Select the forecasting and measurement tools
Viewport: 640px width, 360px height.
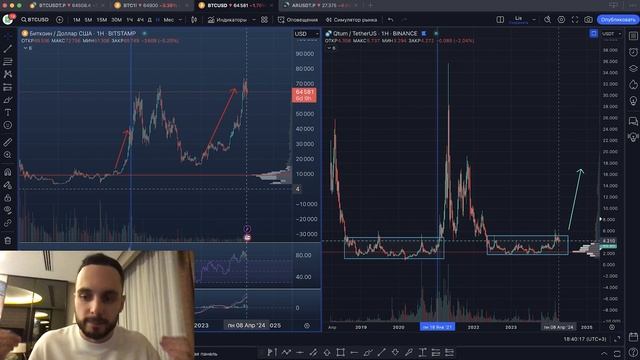8,87
